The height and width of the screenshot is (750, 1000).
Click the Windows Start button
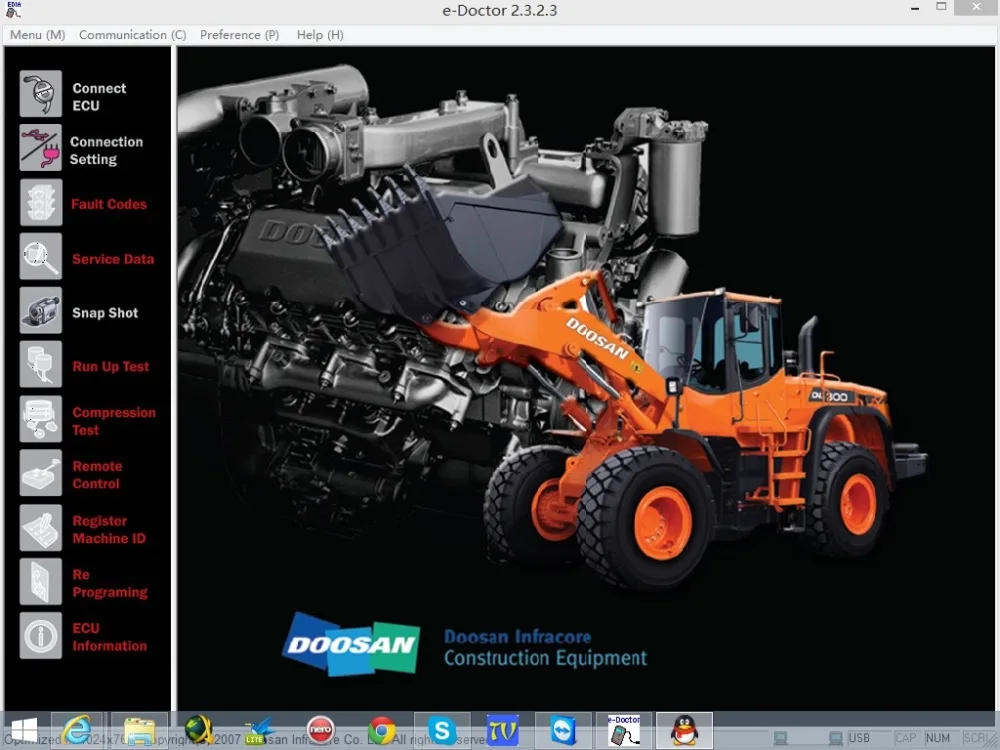22,728
